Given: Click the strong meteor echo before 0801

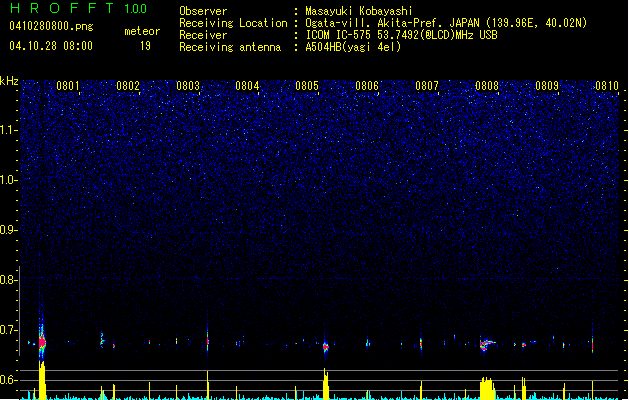Looking at the screenshot, I should click(42, 342).
